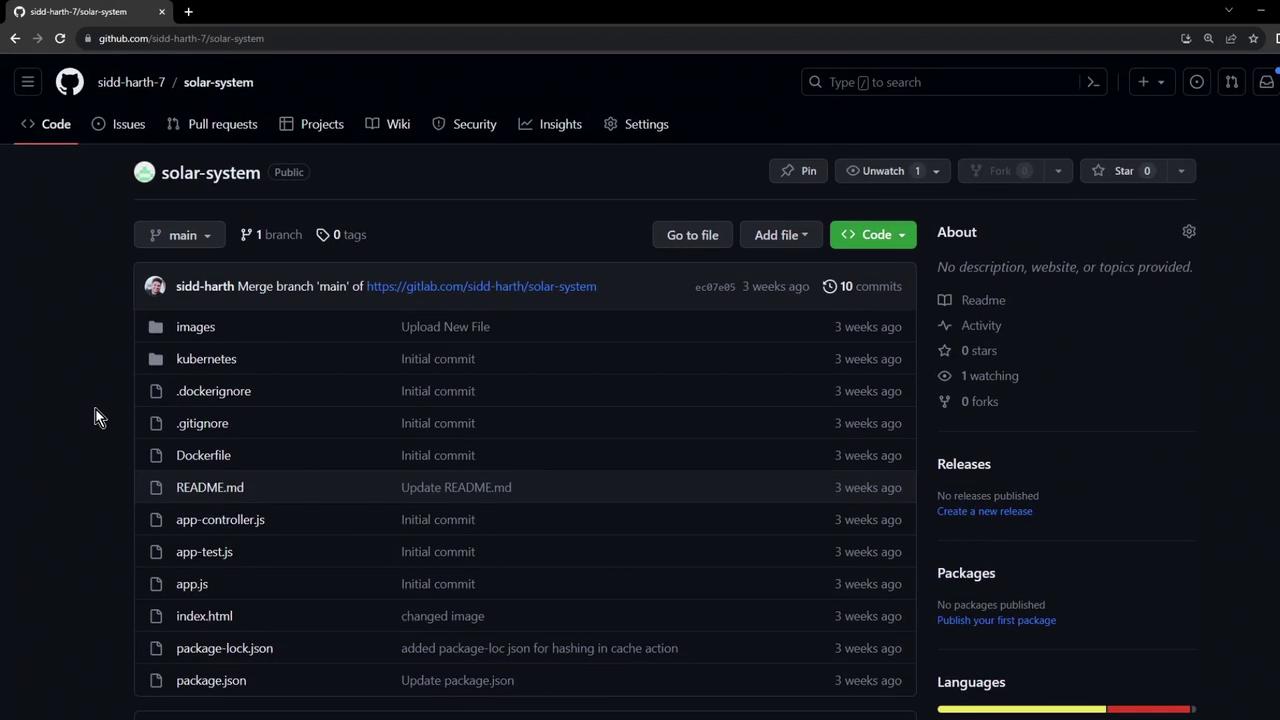
Task: Open the index.html file
Action: click(205, 616)
